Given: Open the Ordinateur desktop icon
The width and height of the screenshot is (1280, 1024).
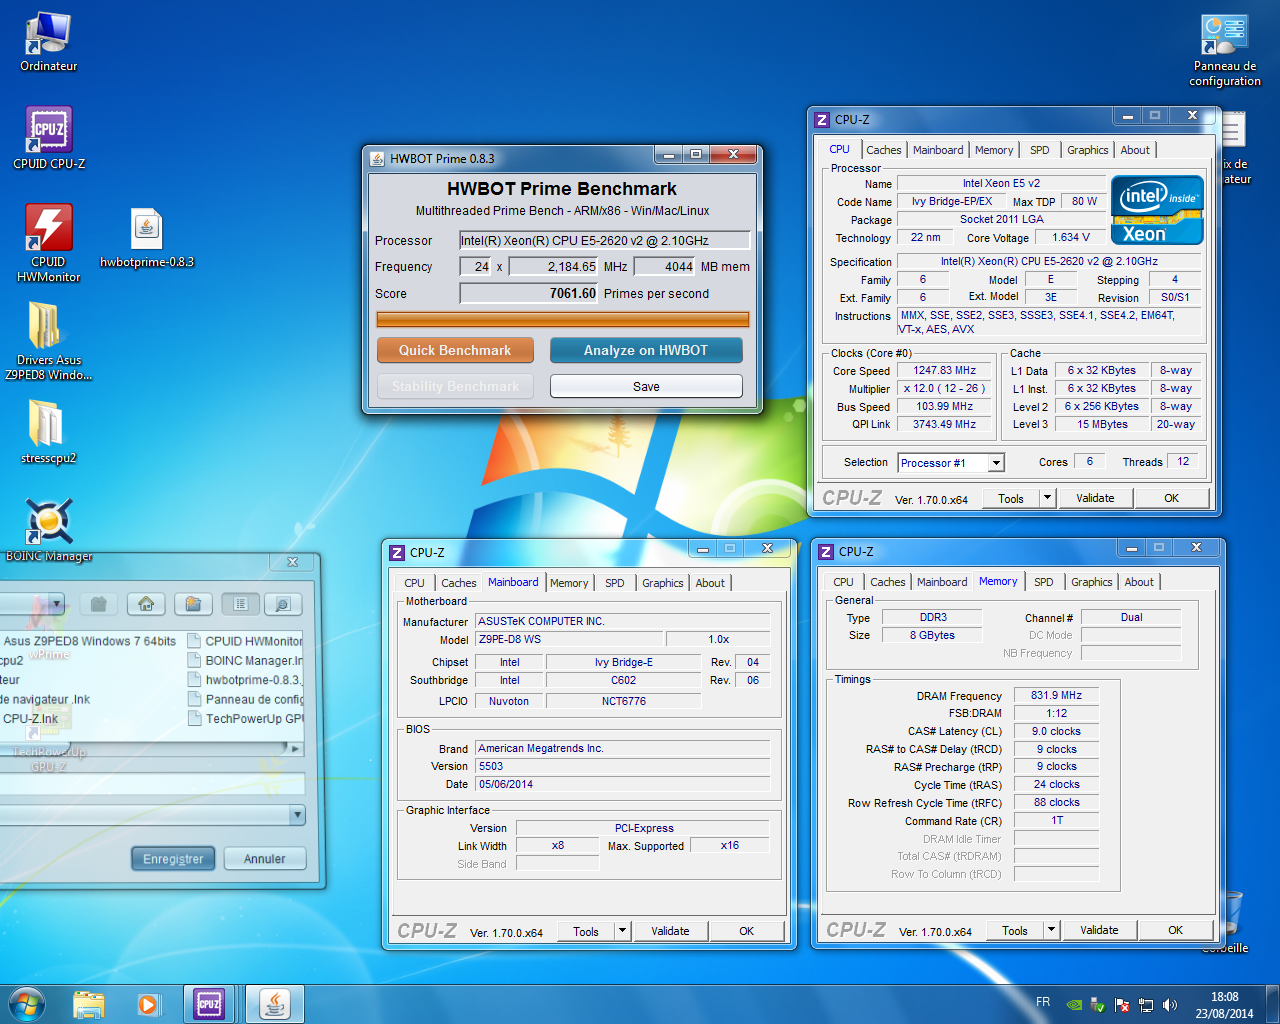Looking at the screenshot, I should (48, 42).
